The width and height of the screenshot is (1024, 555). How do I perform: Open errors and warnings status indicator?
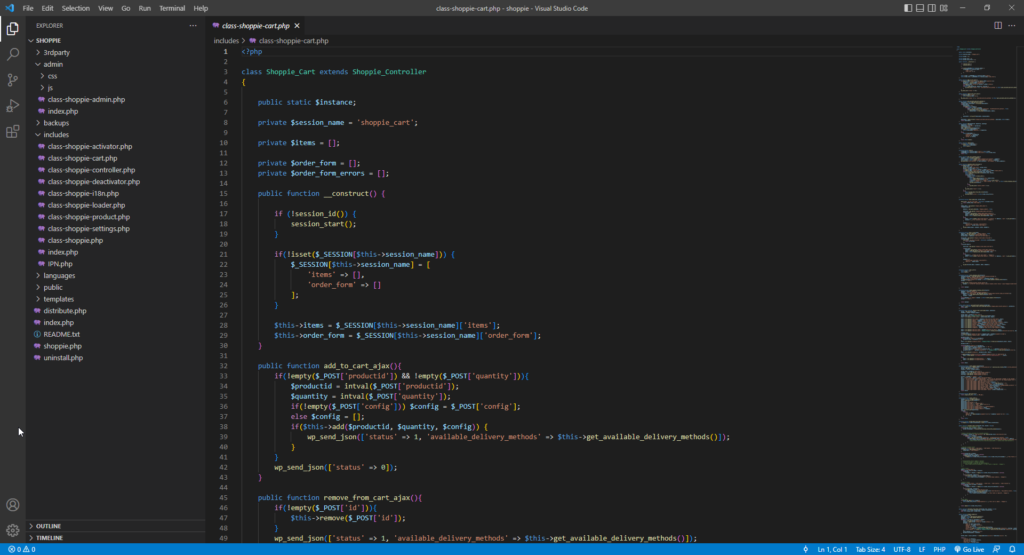(22, 549)
